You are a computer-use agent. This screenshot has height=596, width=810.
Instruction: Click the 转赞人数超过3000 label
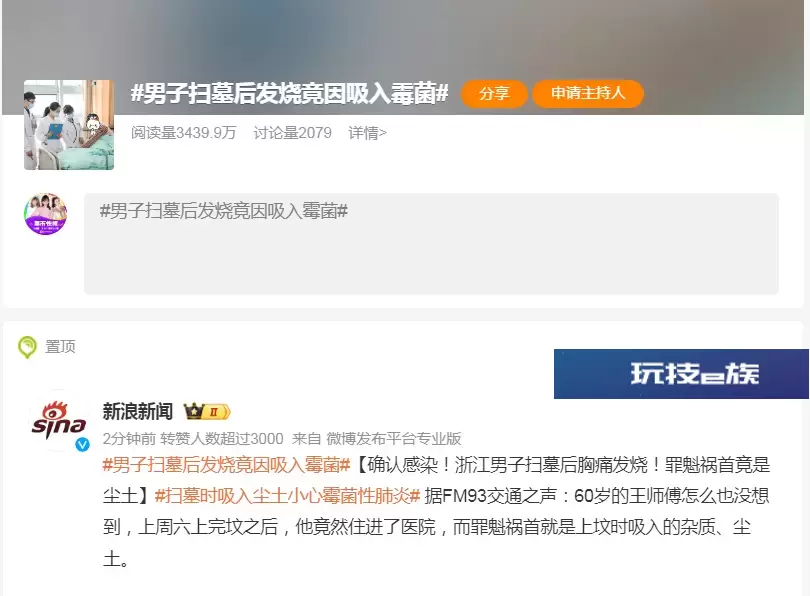click(x=222, y=438)
